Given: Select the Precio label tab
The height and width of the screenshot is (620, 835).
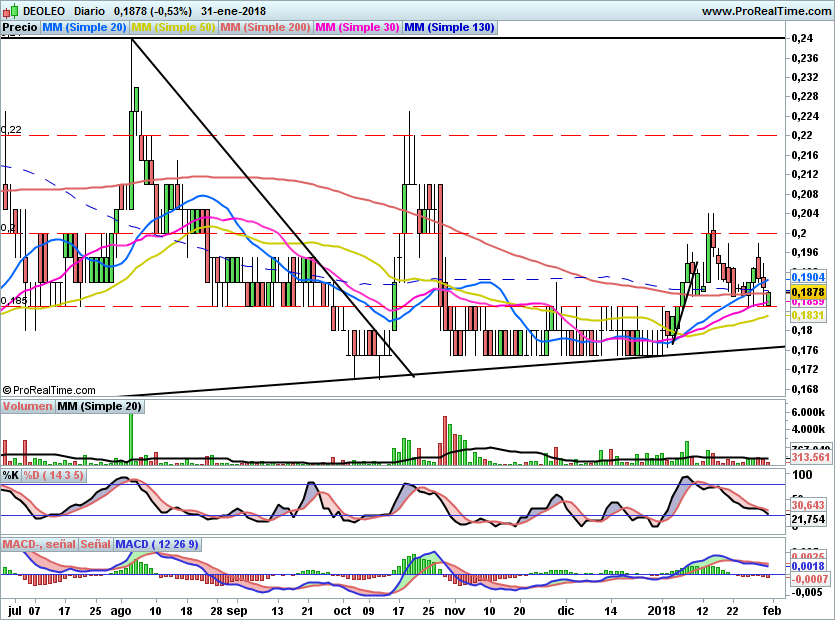Looking at the screenshot, I should pyautogui.click(x=20, y=28).
